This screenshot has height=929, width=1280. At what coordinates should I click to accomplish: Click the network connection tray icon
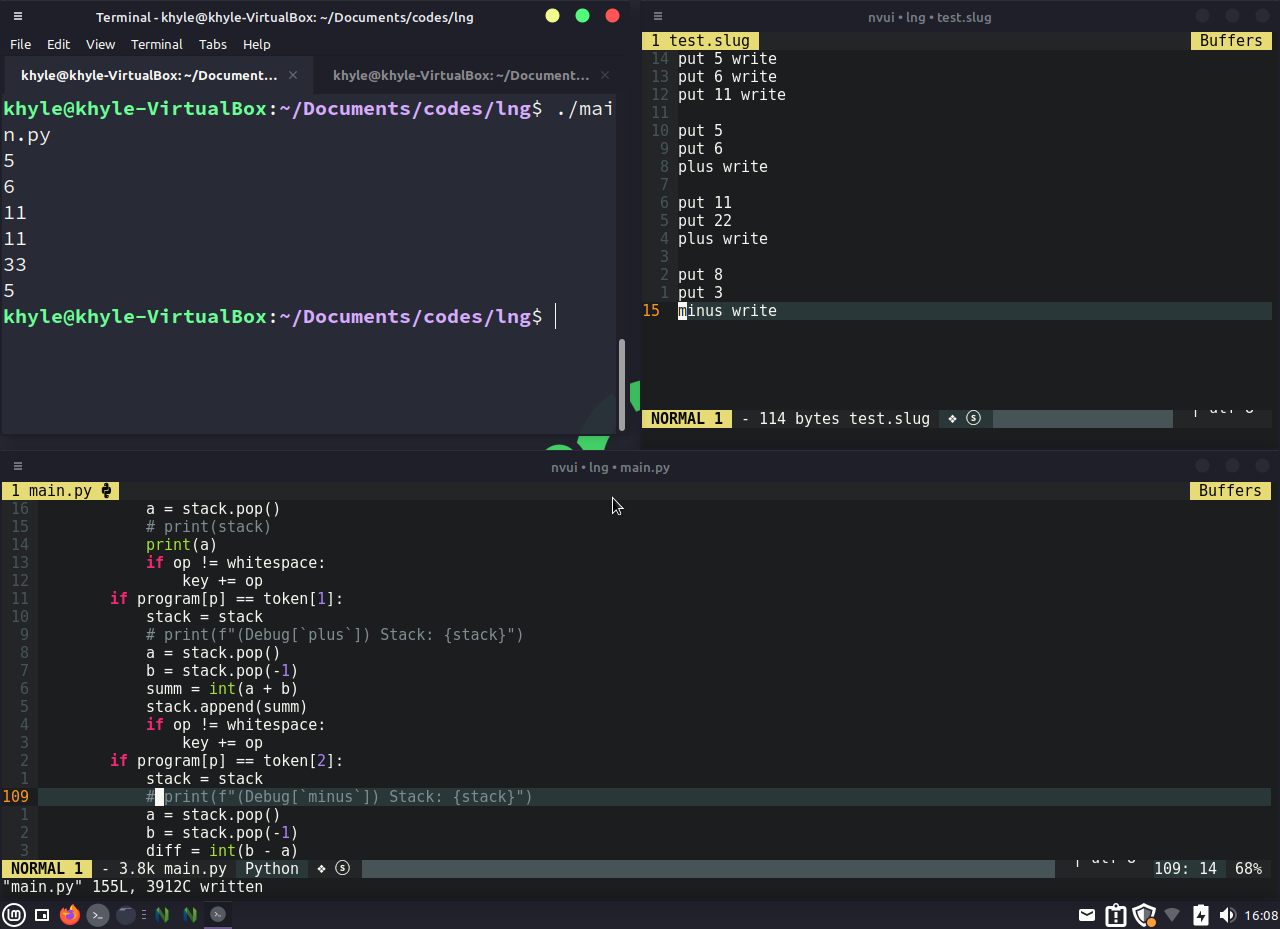pyautogui.click(x=1173, y=914)
